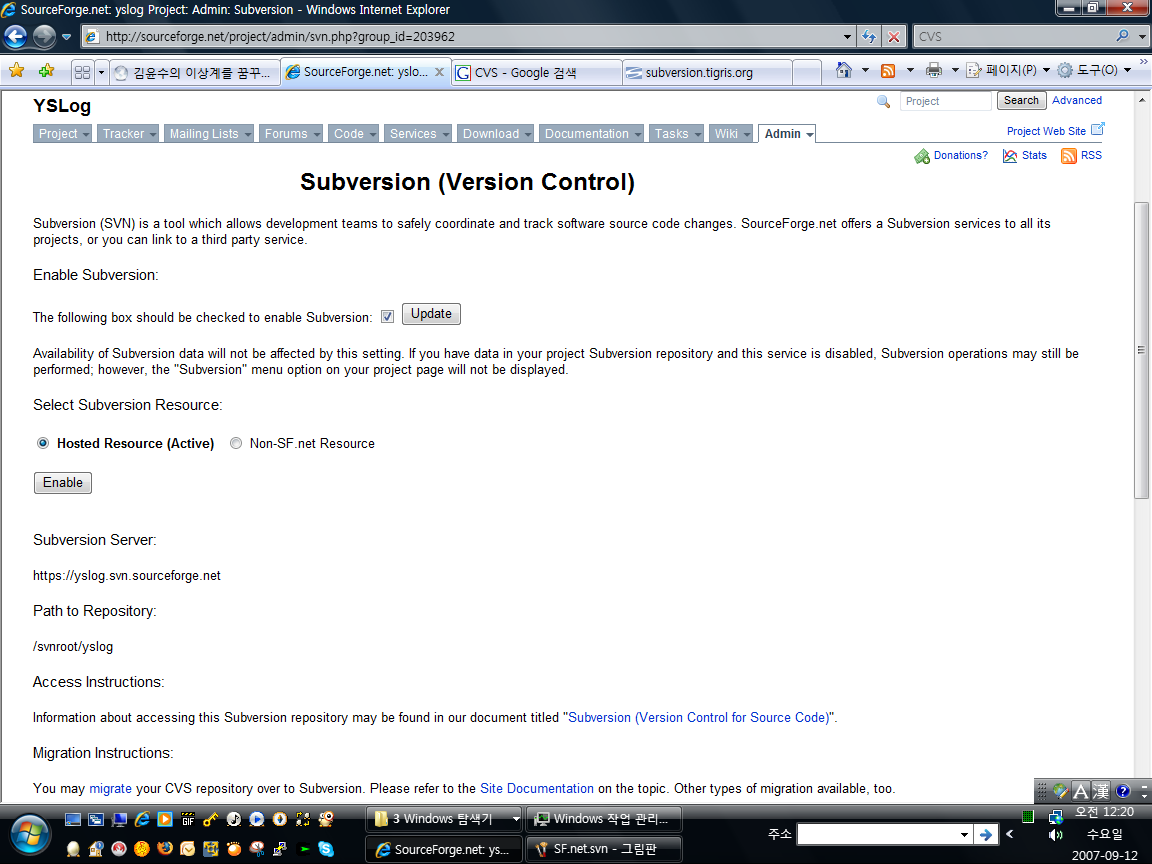The image size is (1152, 864).
Task: Switch to the subversion.tigris.org tab
Action: [x=708, y=73]
